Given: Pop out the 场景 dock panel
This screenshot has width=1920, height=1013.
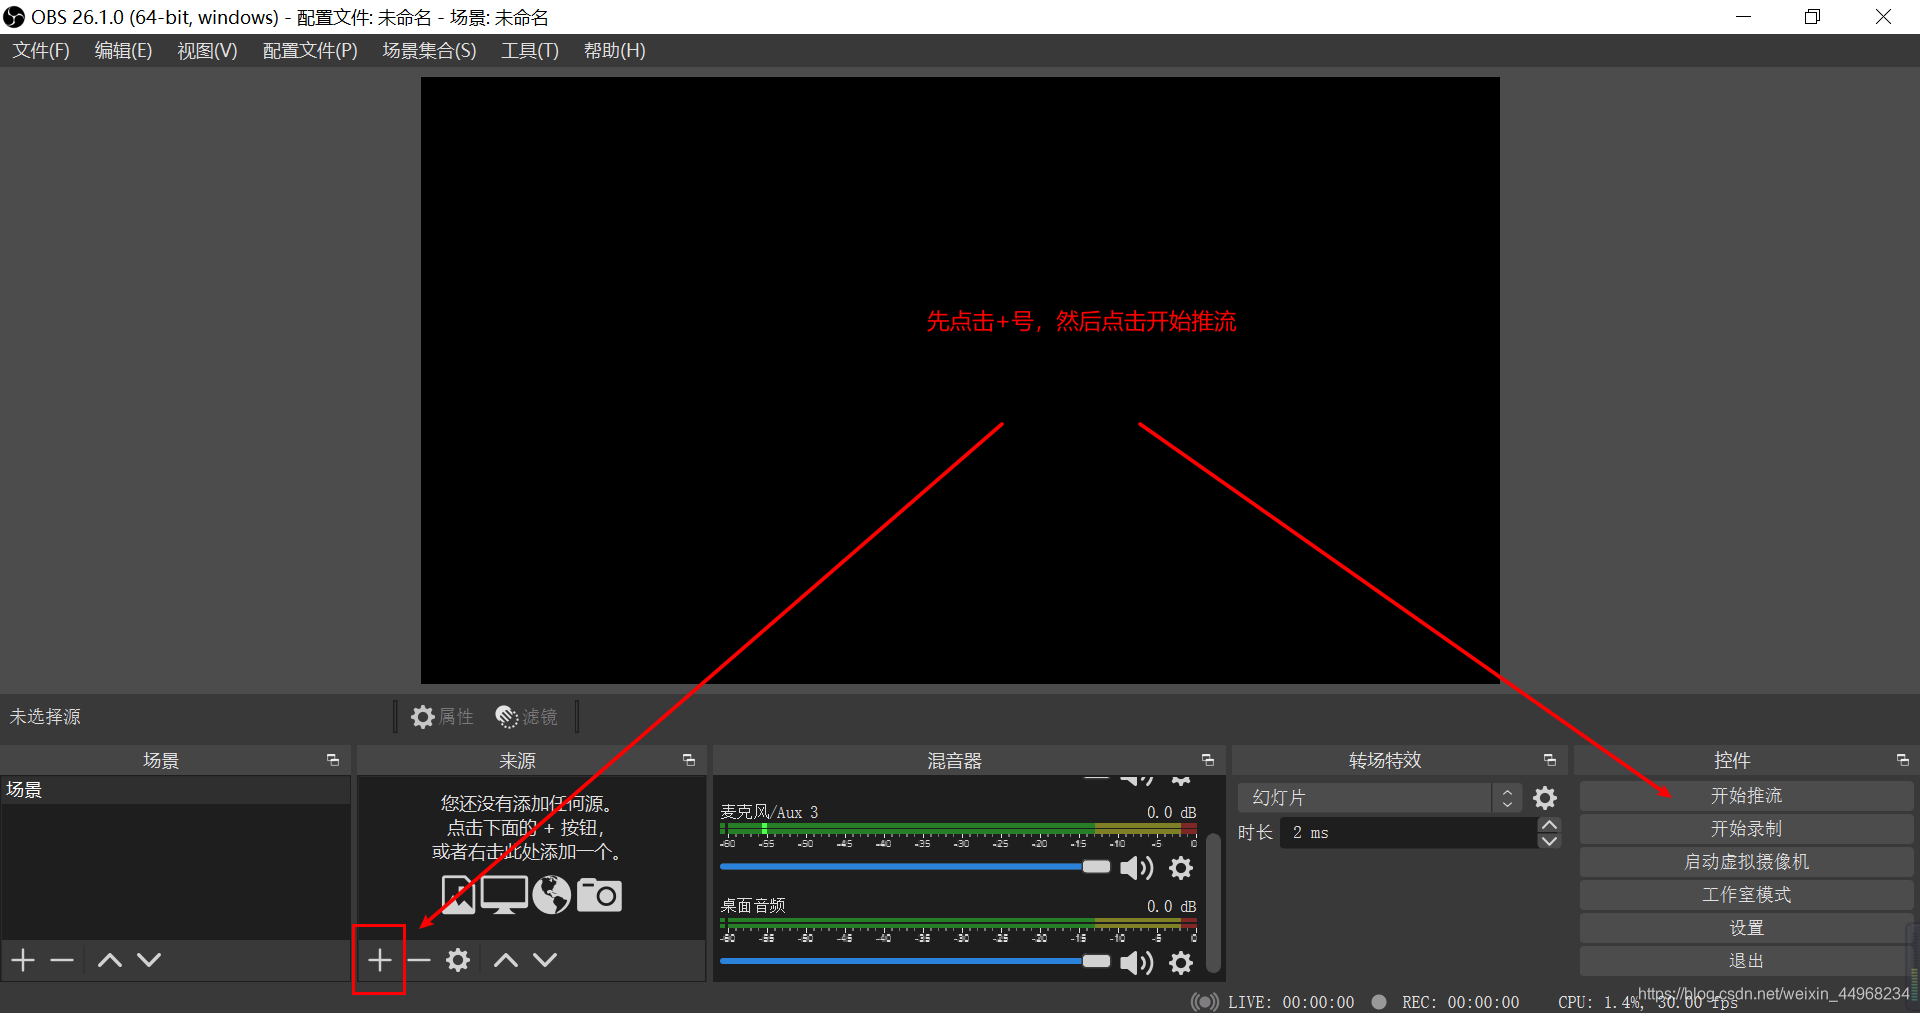Looking at the screenshot, I should pyautogui.click(x=333, y=760).
